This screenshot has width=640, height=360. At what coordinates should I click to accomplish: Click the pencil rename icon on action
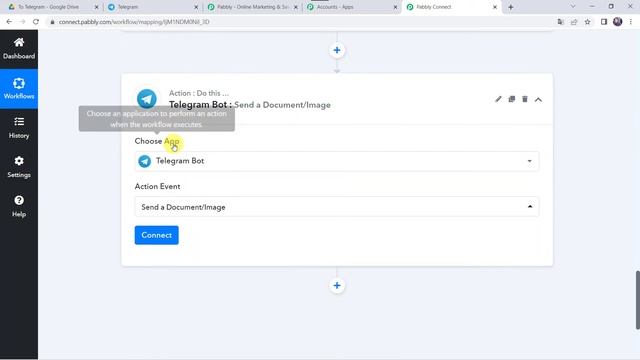[498, 99]
